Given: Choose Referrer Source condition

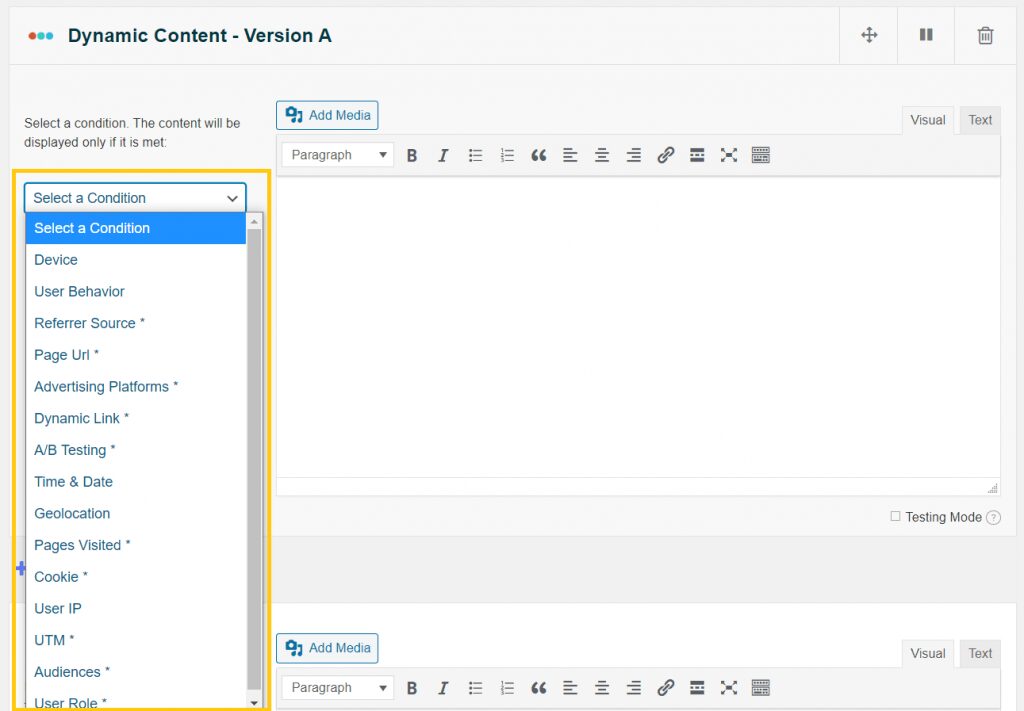Looking at the screenshot, I should pos(135,323).
